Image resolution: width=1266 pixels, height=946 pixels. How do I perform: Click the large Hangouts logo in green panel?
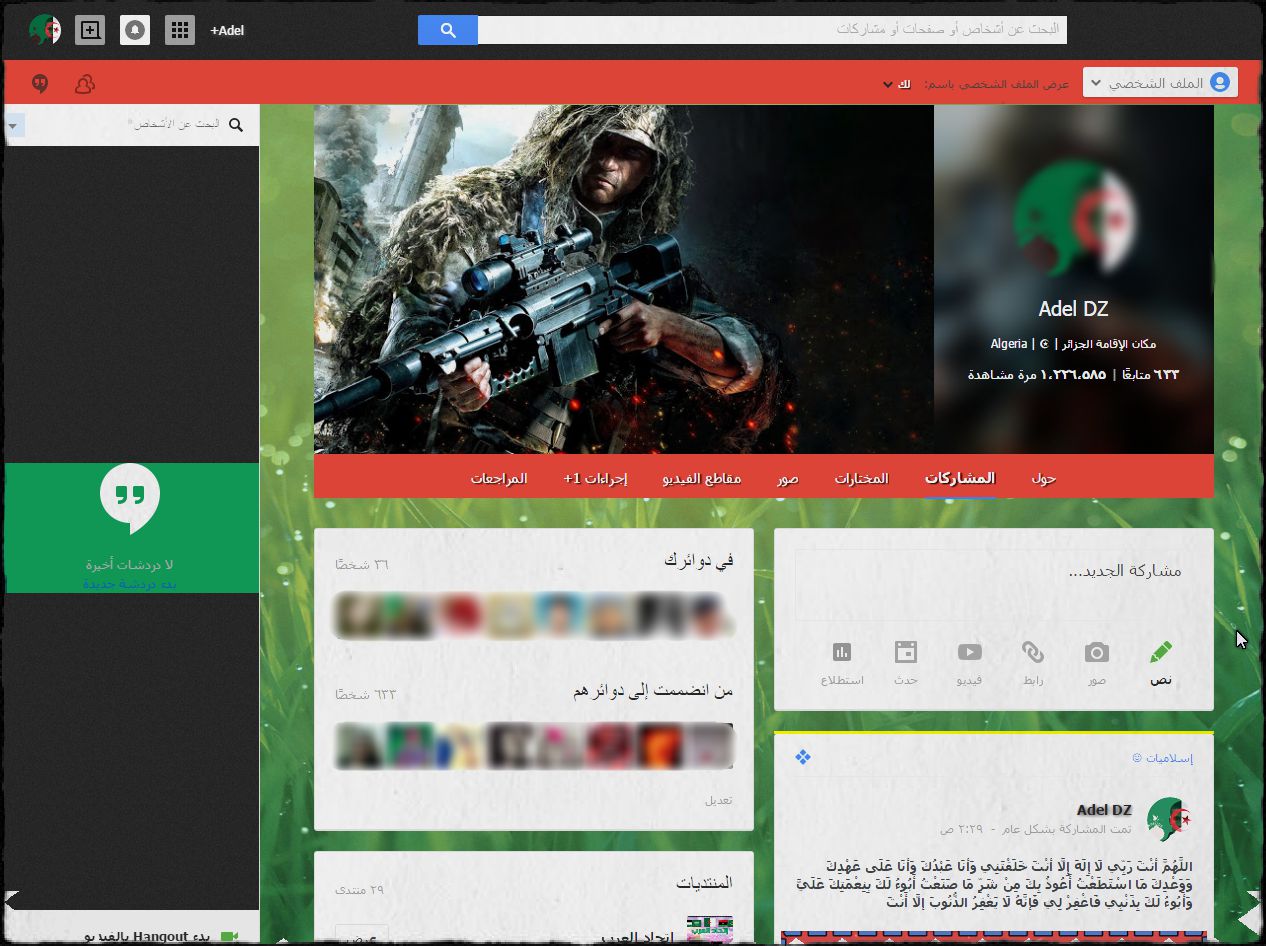coord(130,499)
